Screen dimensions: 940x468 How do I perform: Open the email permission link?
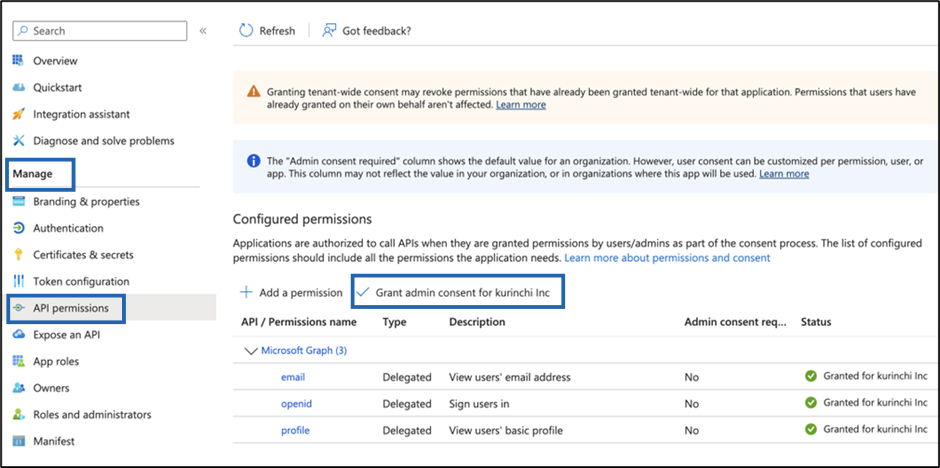click(293, 377)
